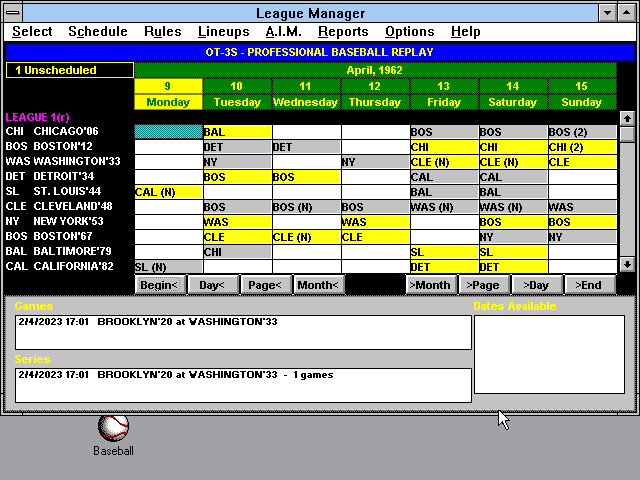Viewport: 640px width, 480px height.
Task: Open the Schedule menu
Action: click(98, 32)
